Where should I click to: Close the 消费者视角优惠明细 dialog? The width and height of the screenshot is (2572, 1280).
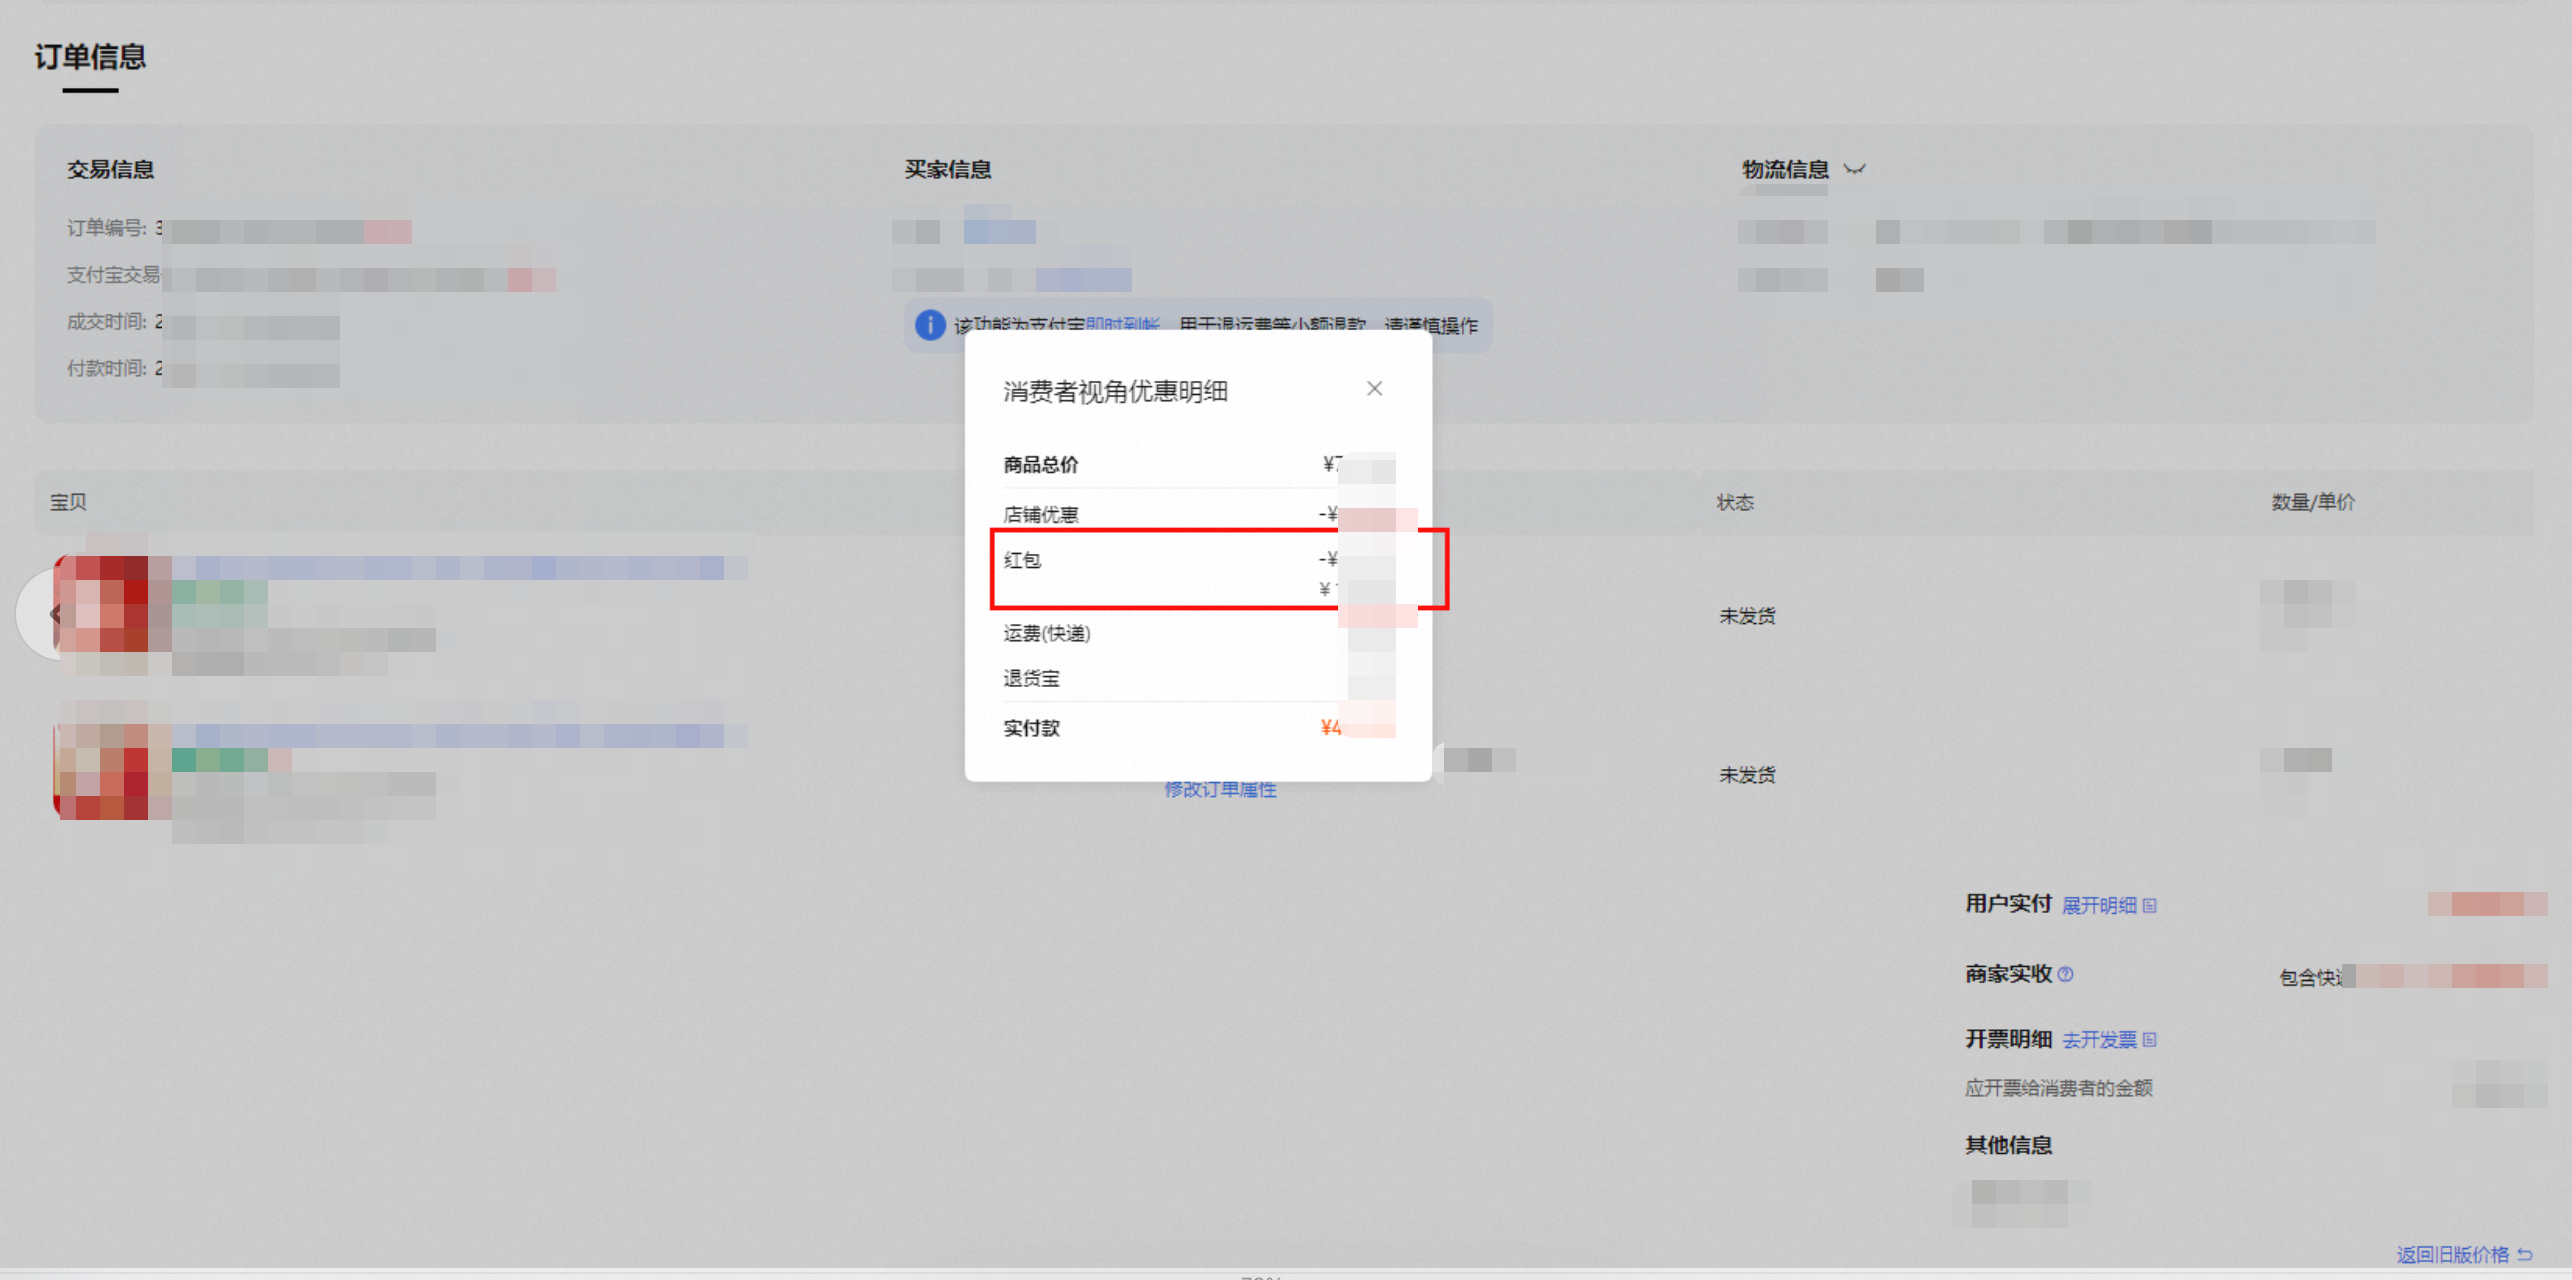pos(1374,389)
